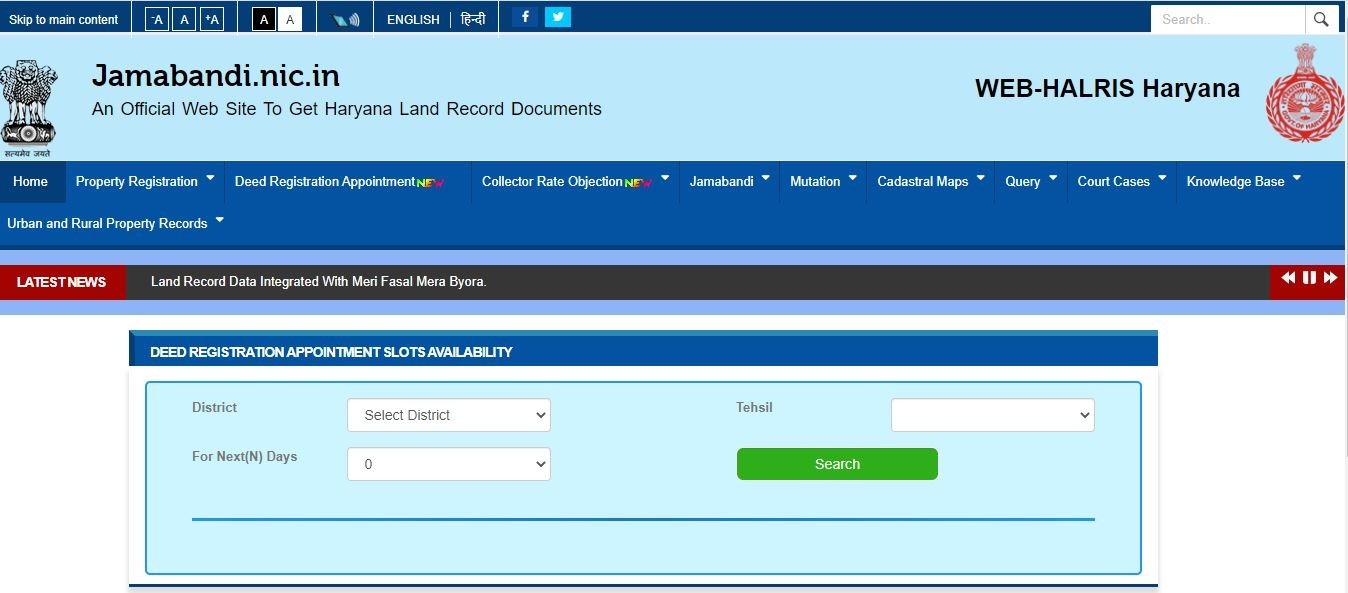Open the Select District dropdown
Image resolution: width=1348 pixels, height=593 pixels.
pos(448,415)
